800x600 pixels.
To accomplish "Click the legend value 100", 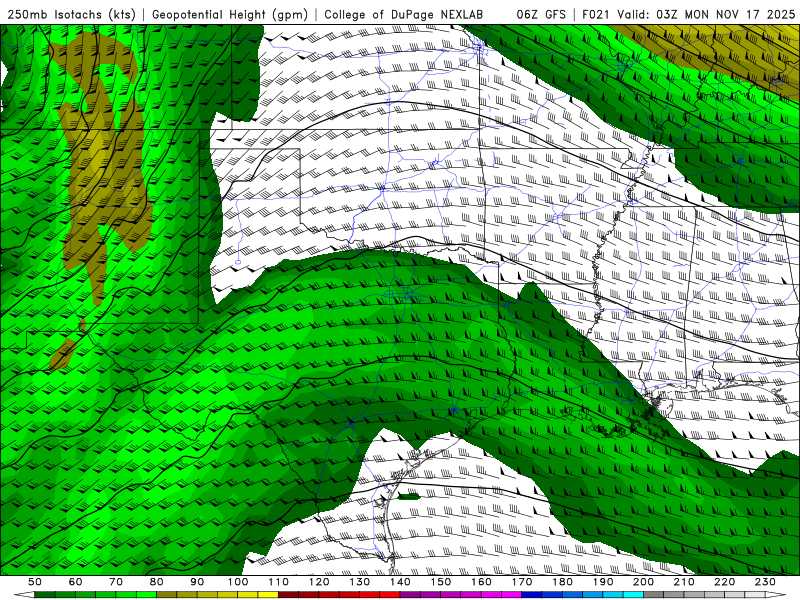I will pyautogui.click(x=238, y=582).
